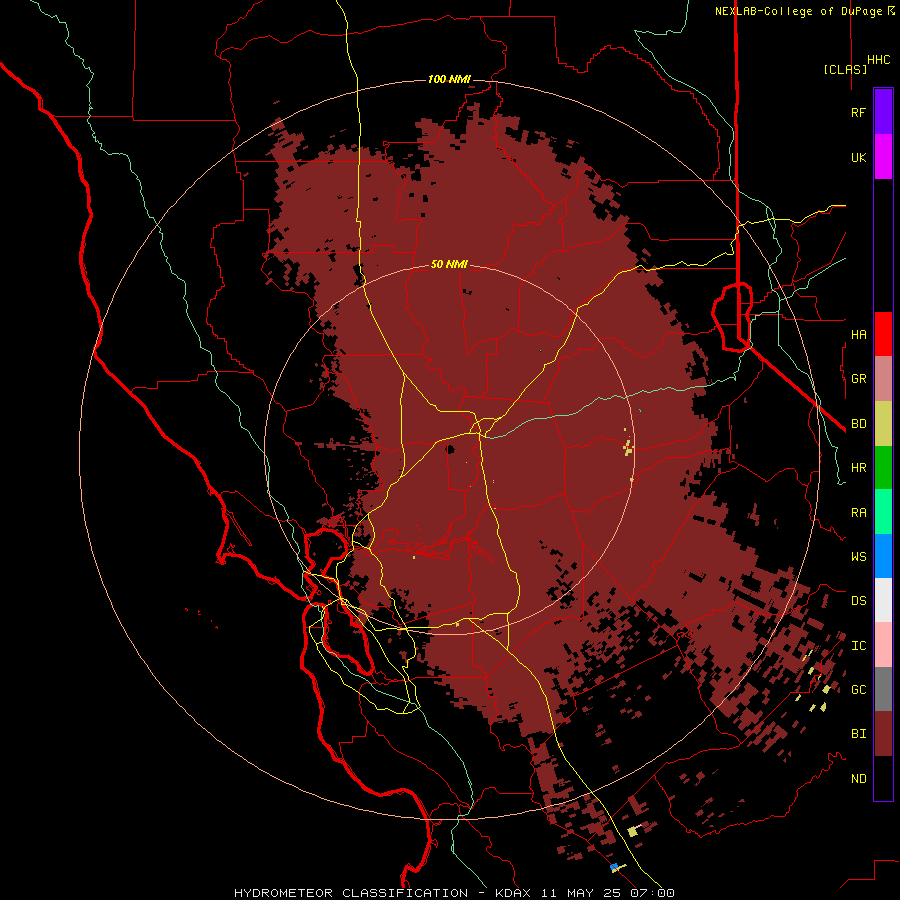
Task: Click the "HYDROMETEOR CLASSIFICATION" title text
Action: (x=351, y=893)
